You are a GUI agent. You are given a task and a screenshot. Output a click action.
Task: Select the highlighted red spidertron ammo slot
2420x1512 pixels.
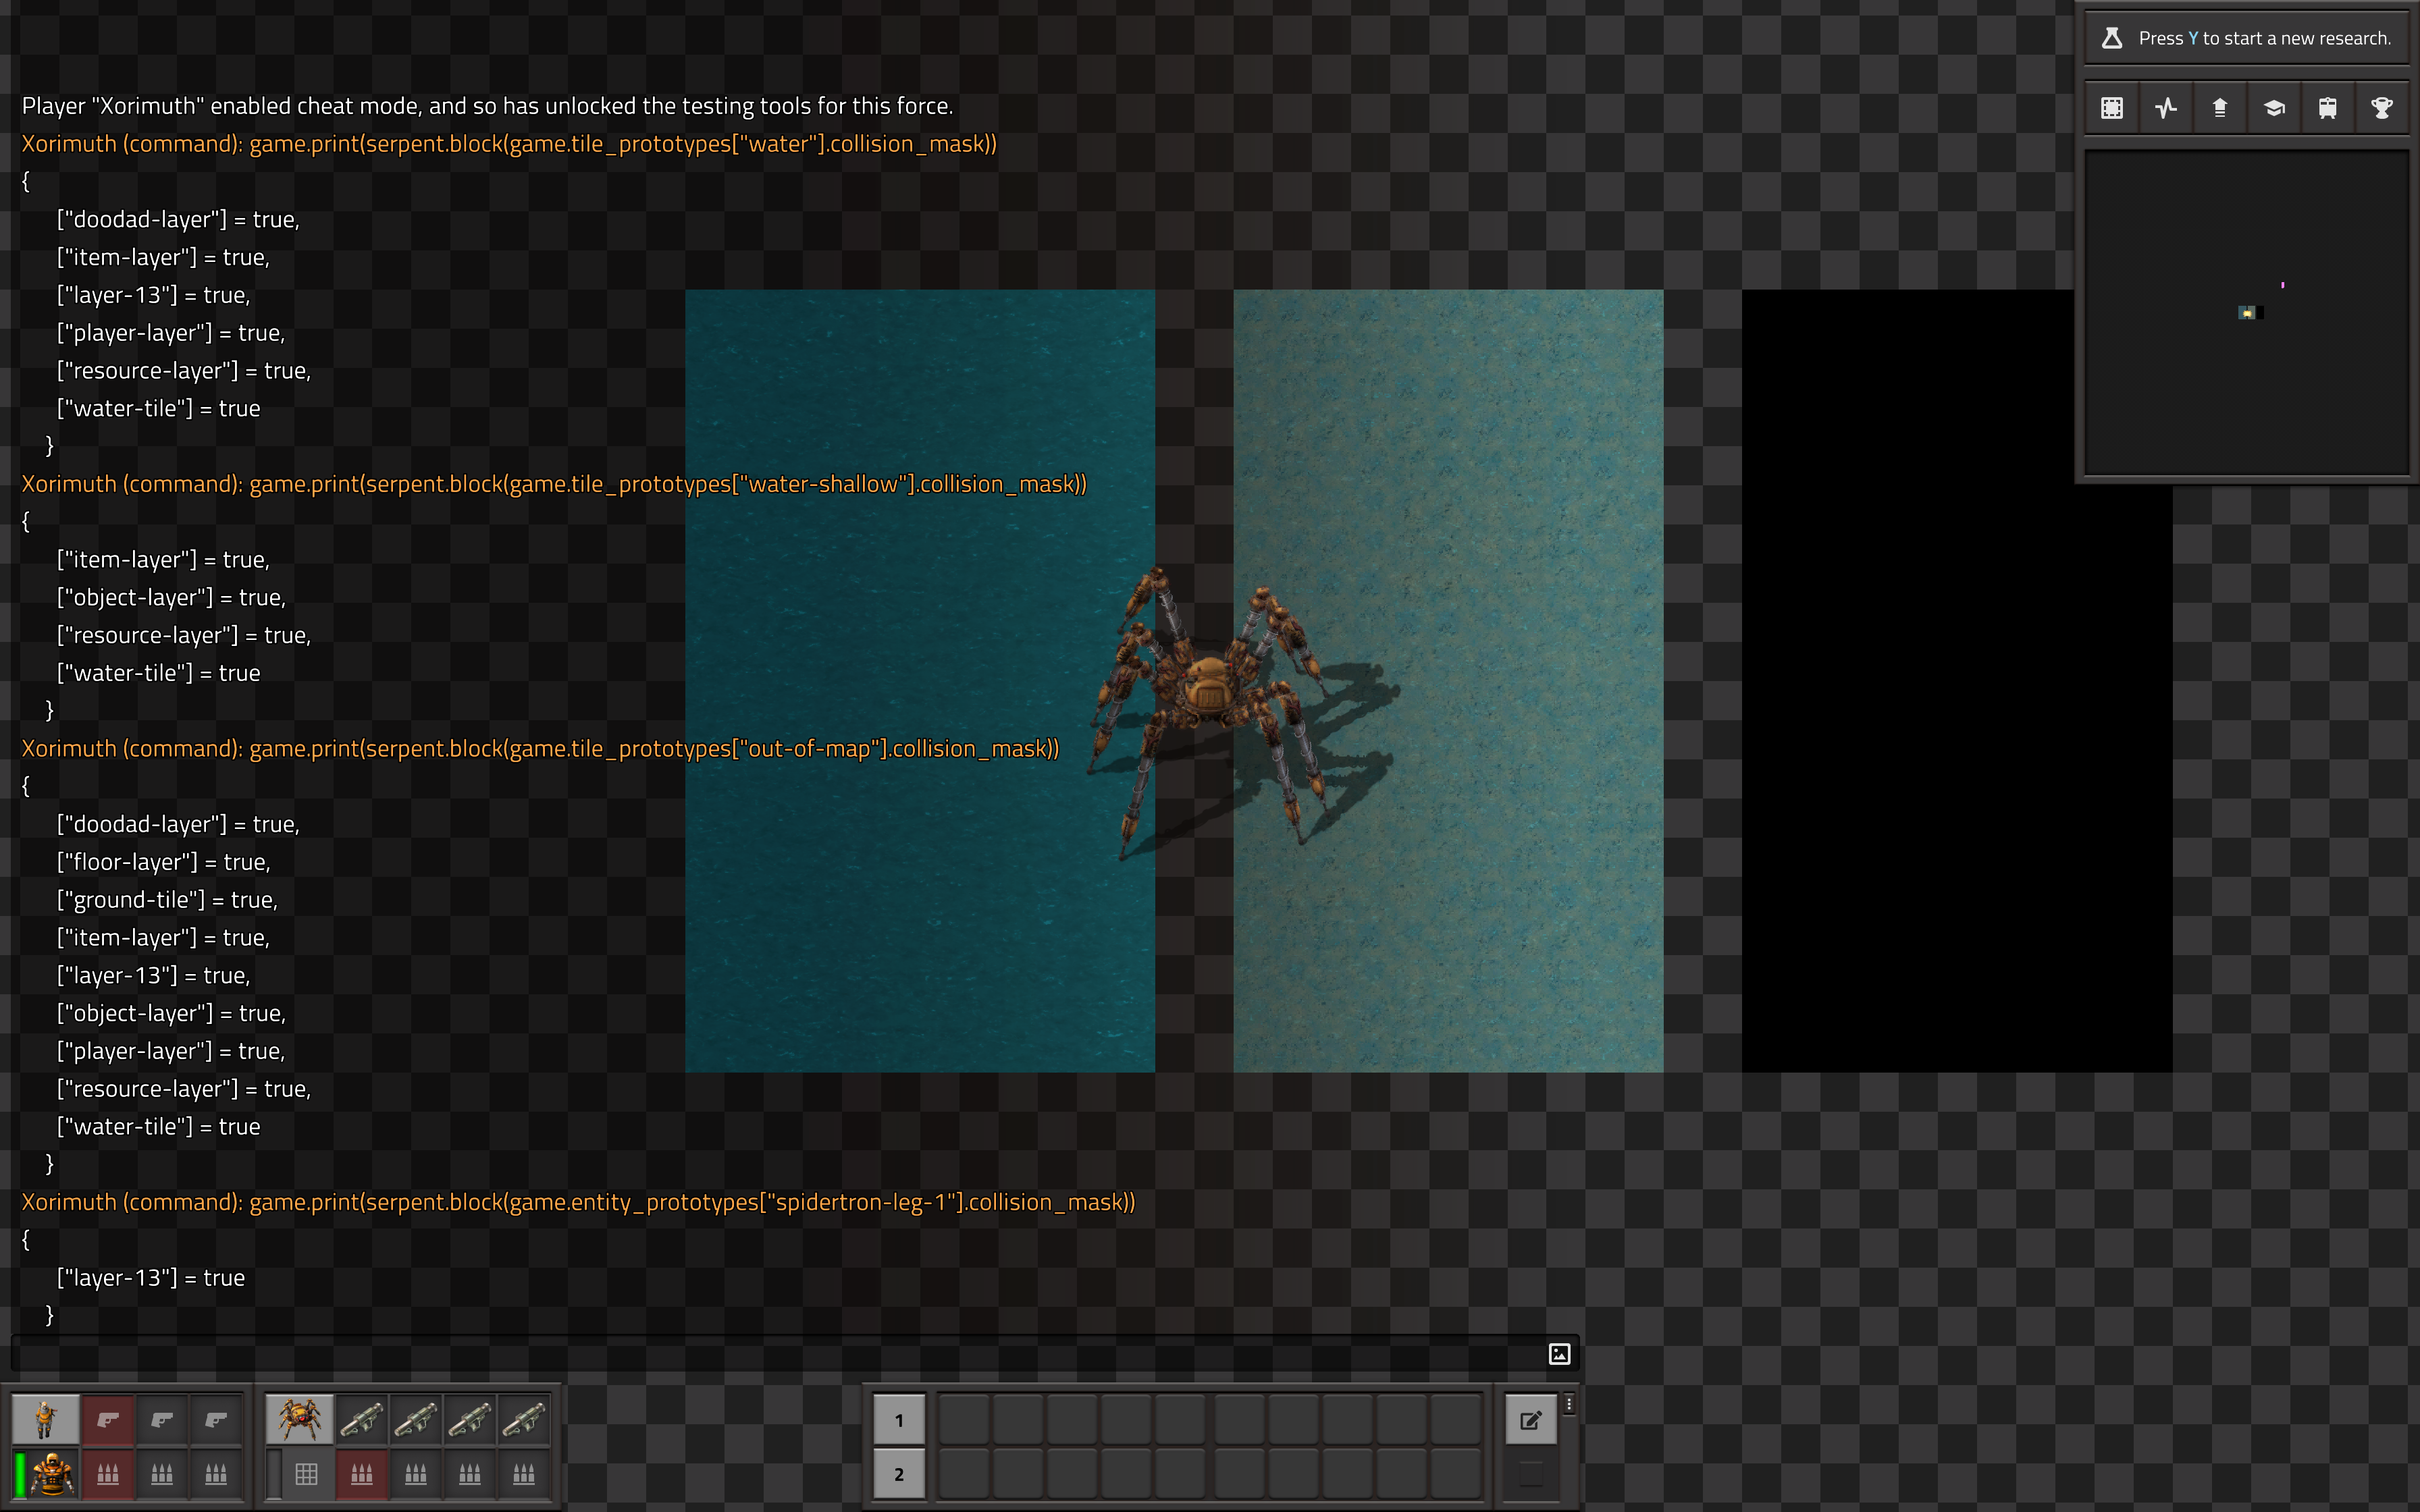click(361, 1473)
